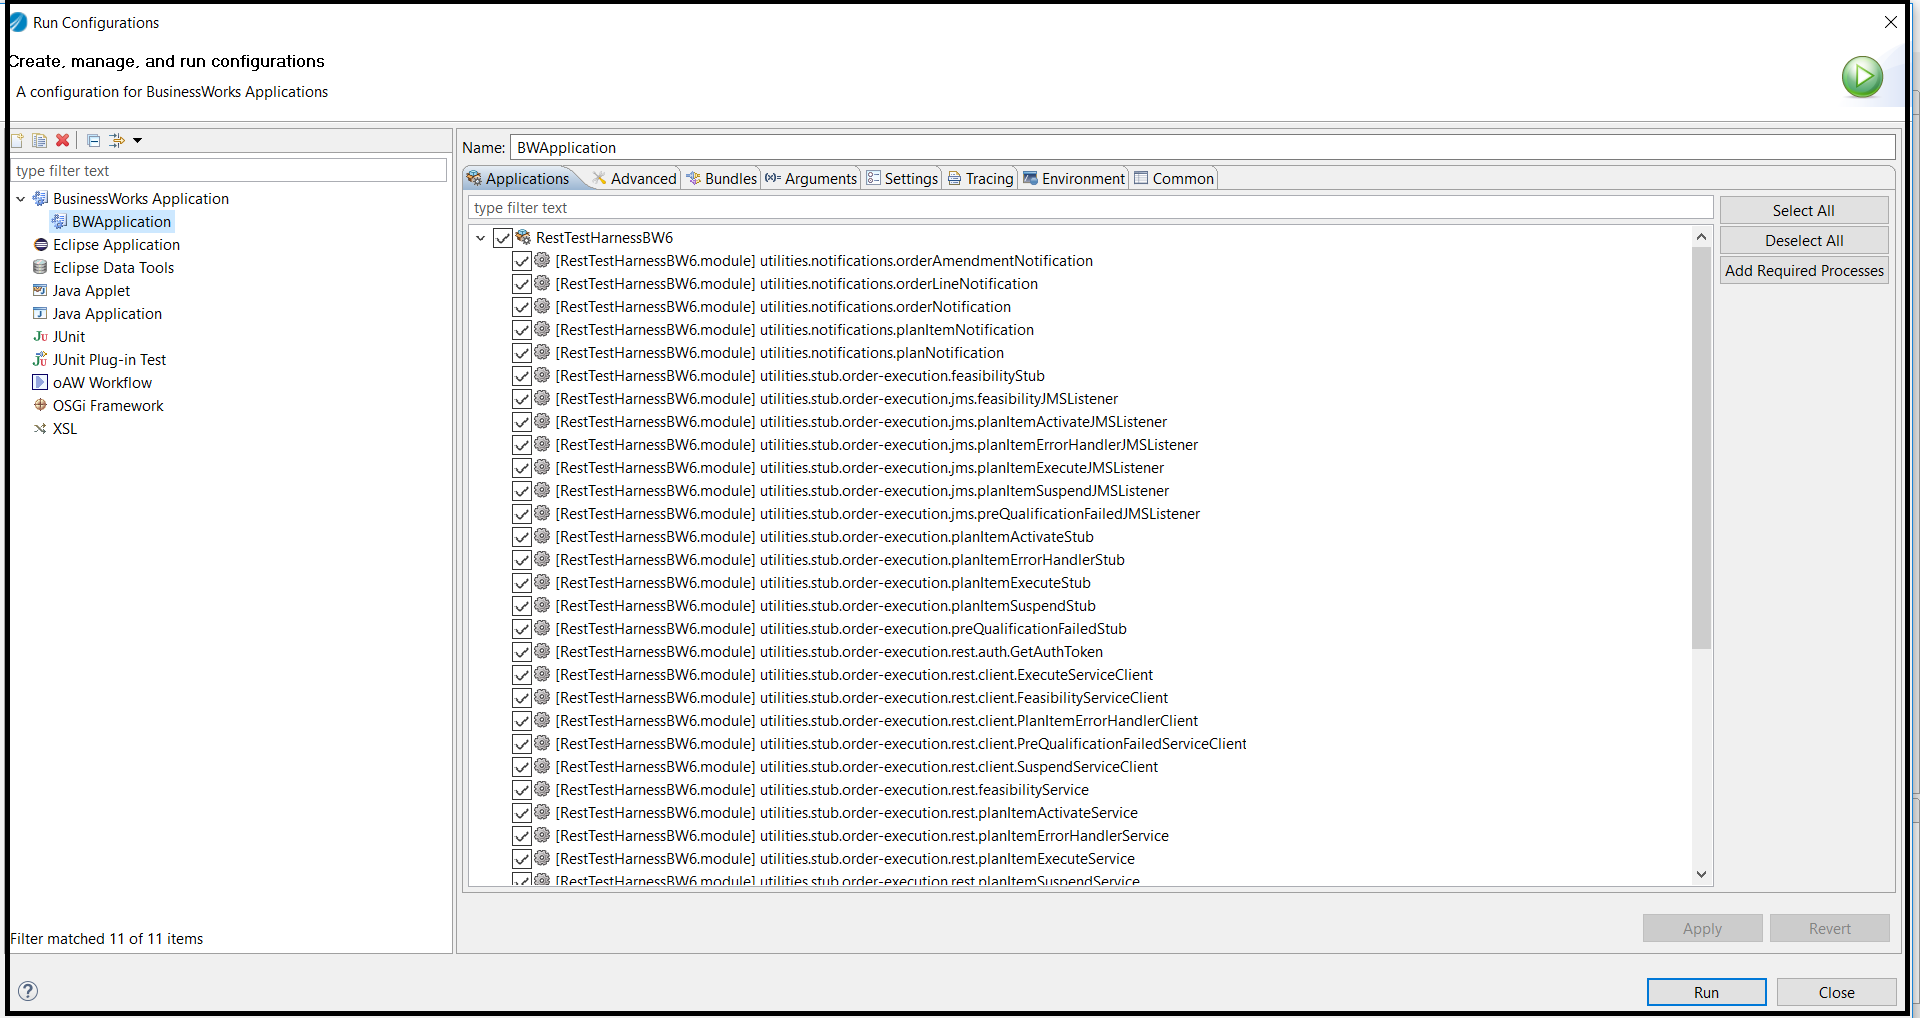Image resolution: width=1920 pixels, height=1018 pixels.
Task: Click the Help question mark icon
Action: [28, 991]
